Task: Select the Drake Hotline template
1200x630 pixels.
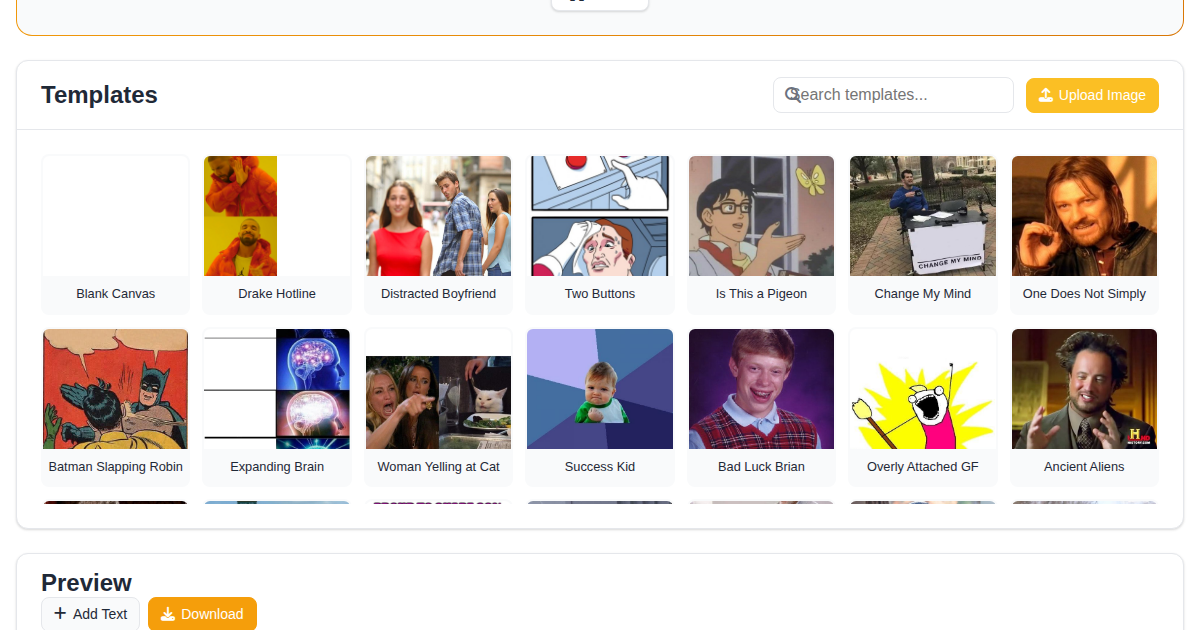Action: tap(277, 233)
